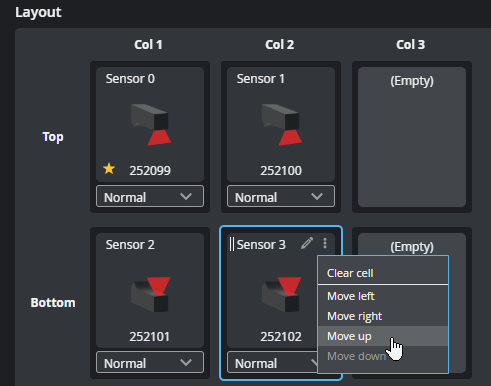Click the Sensor 2 title label
Viewport: 491px width, 386px height.
(130, 245)
